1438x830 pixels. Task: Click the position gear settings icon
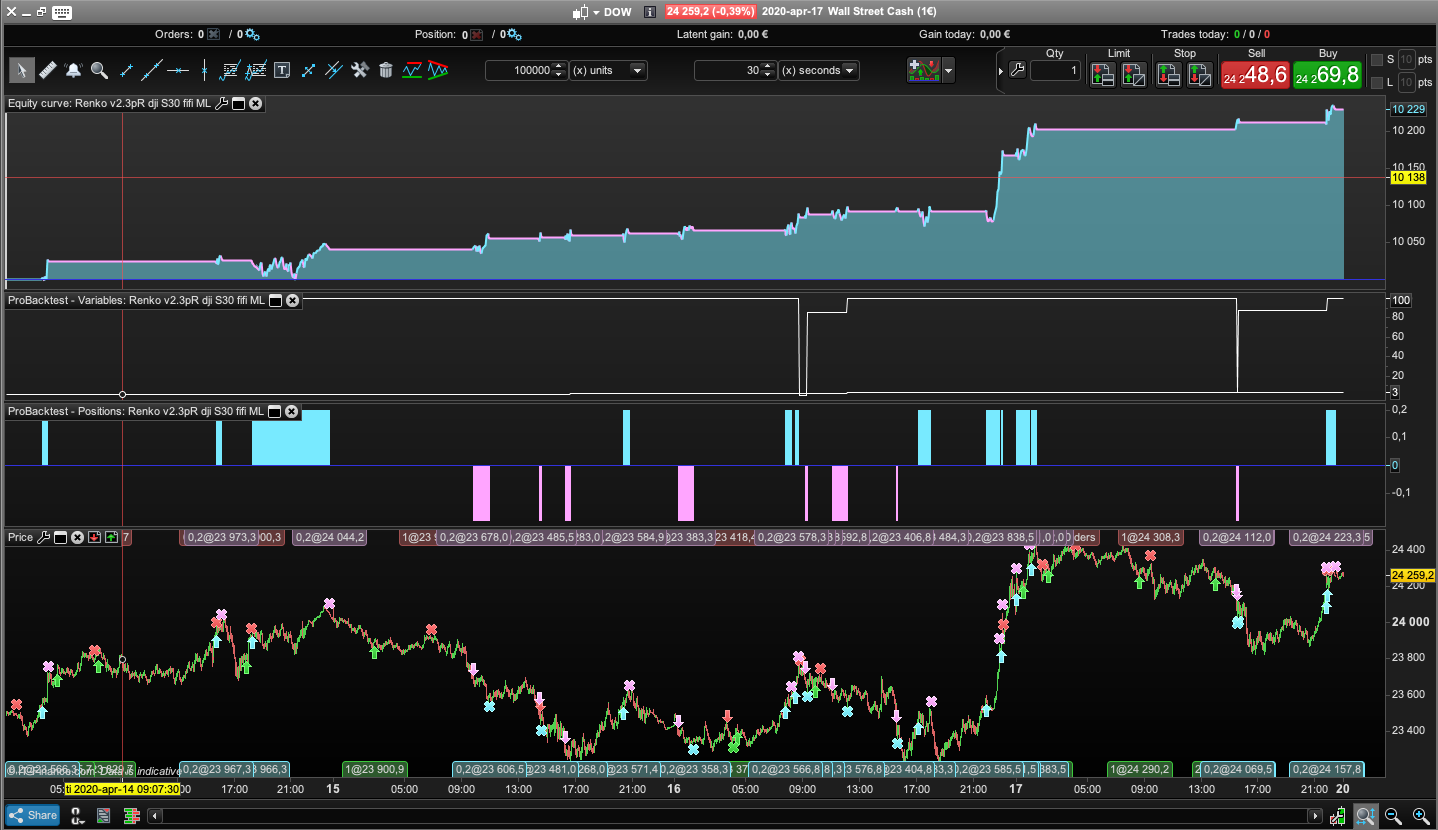514,34
